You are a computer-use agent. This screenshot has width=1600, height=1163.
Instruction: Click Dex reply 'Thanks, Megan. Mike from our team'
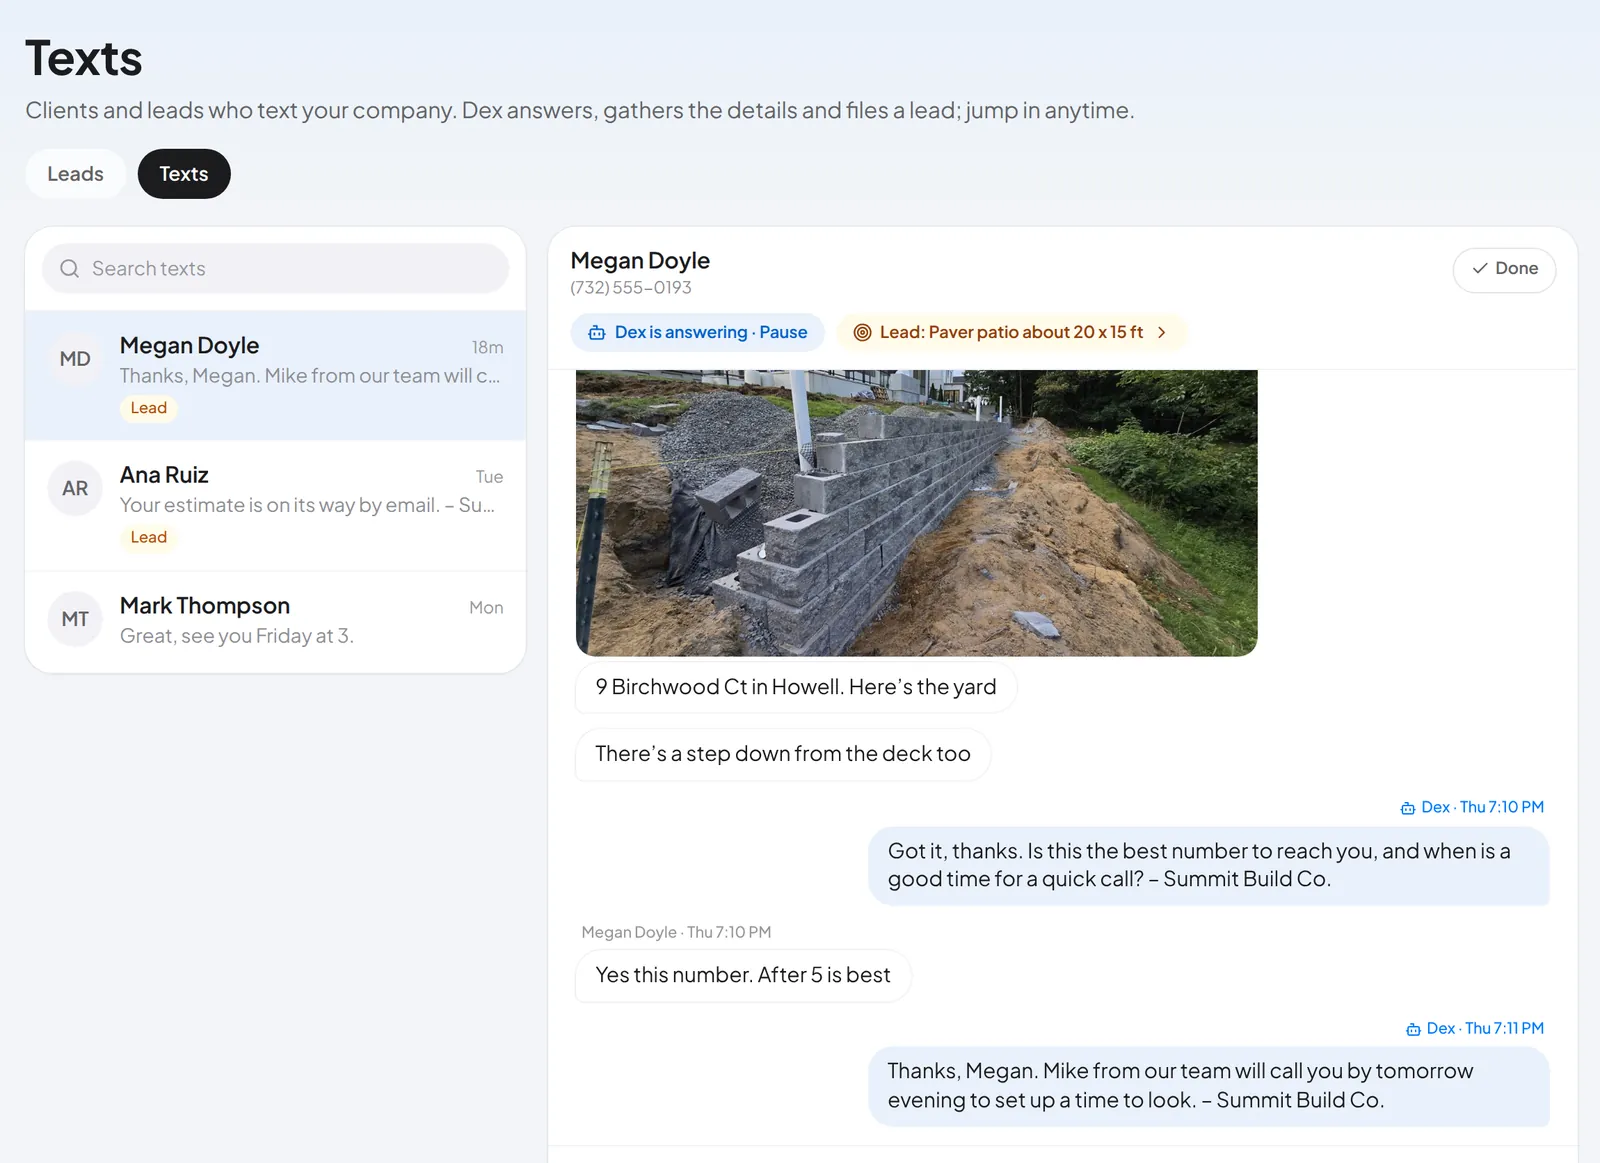pos(1209,1086)
